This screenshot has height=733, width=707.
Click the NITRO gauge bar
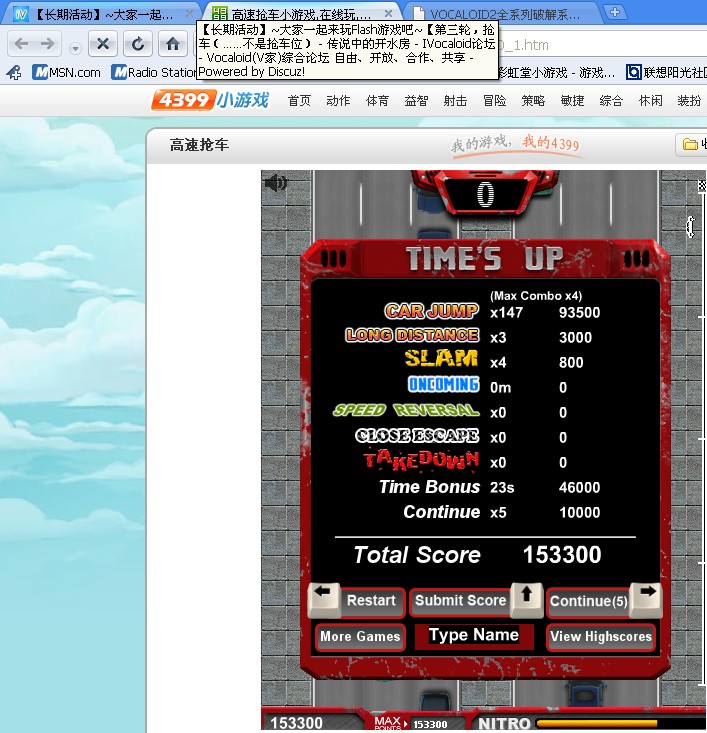(621, 724)
